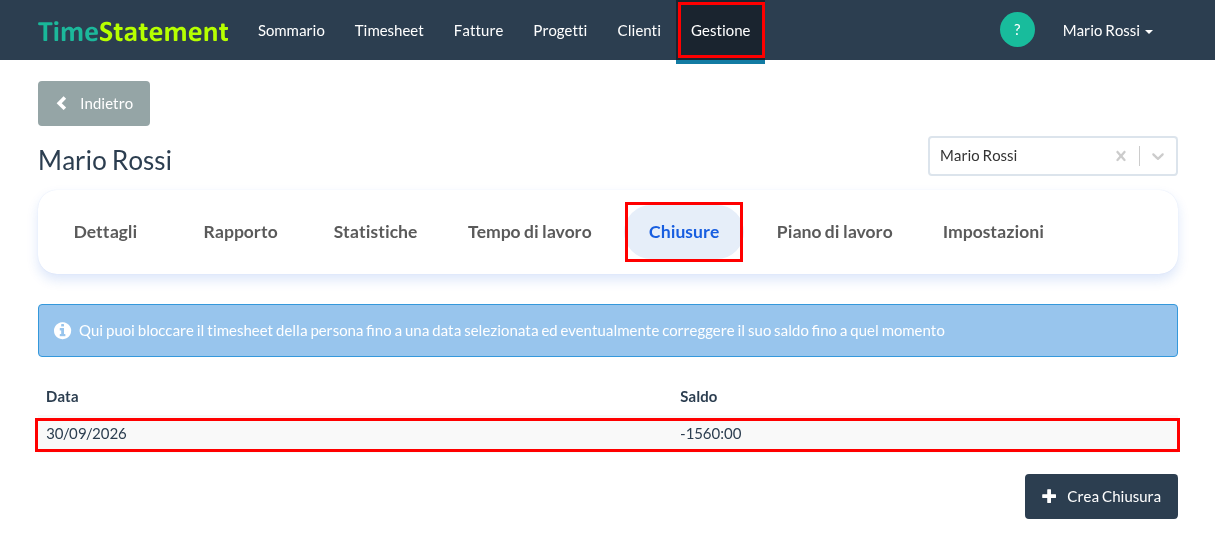Open the Sommario menu item
1215x543 pixels.
pos(291,31)
